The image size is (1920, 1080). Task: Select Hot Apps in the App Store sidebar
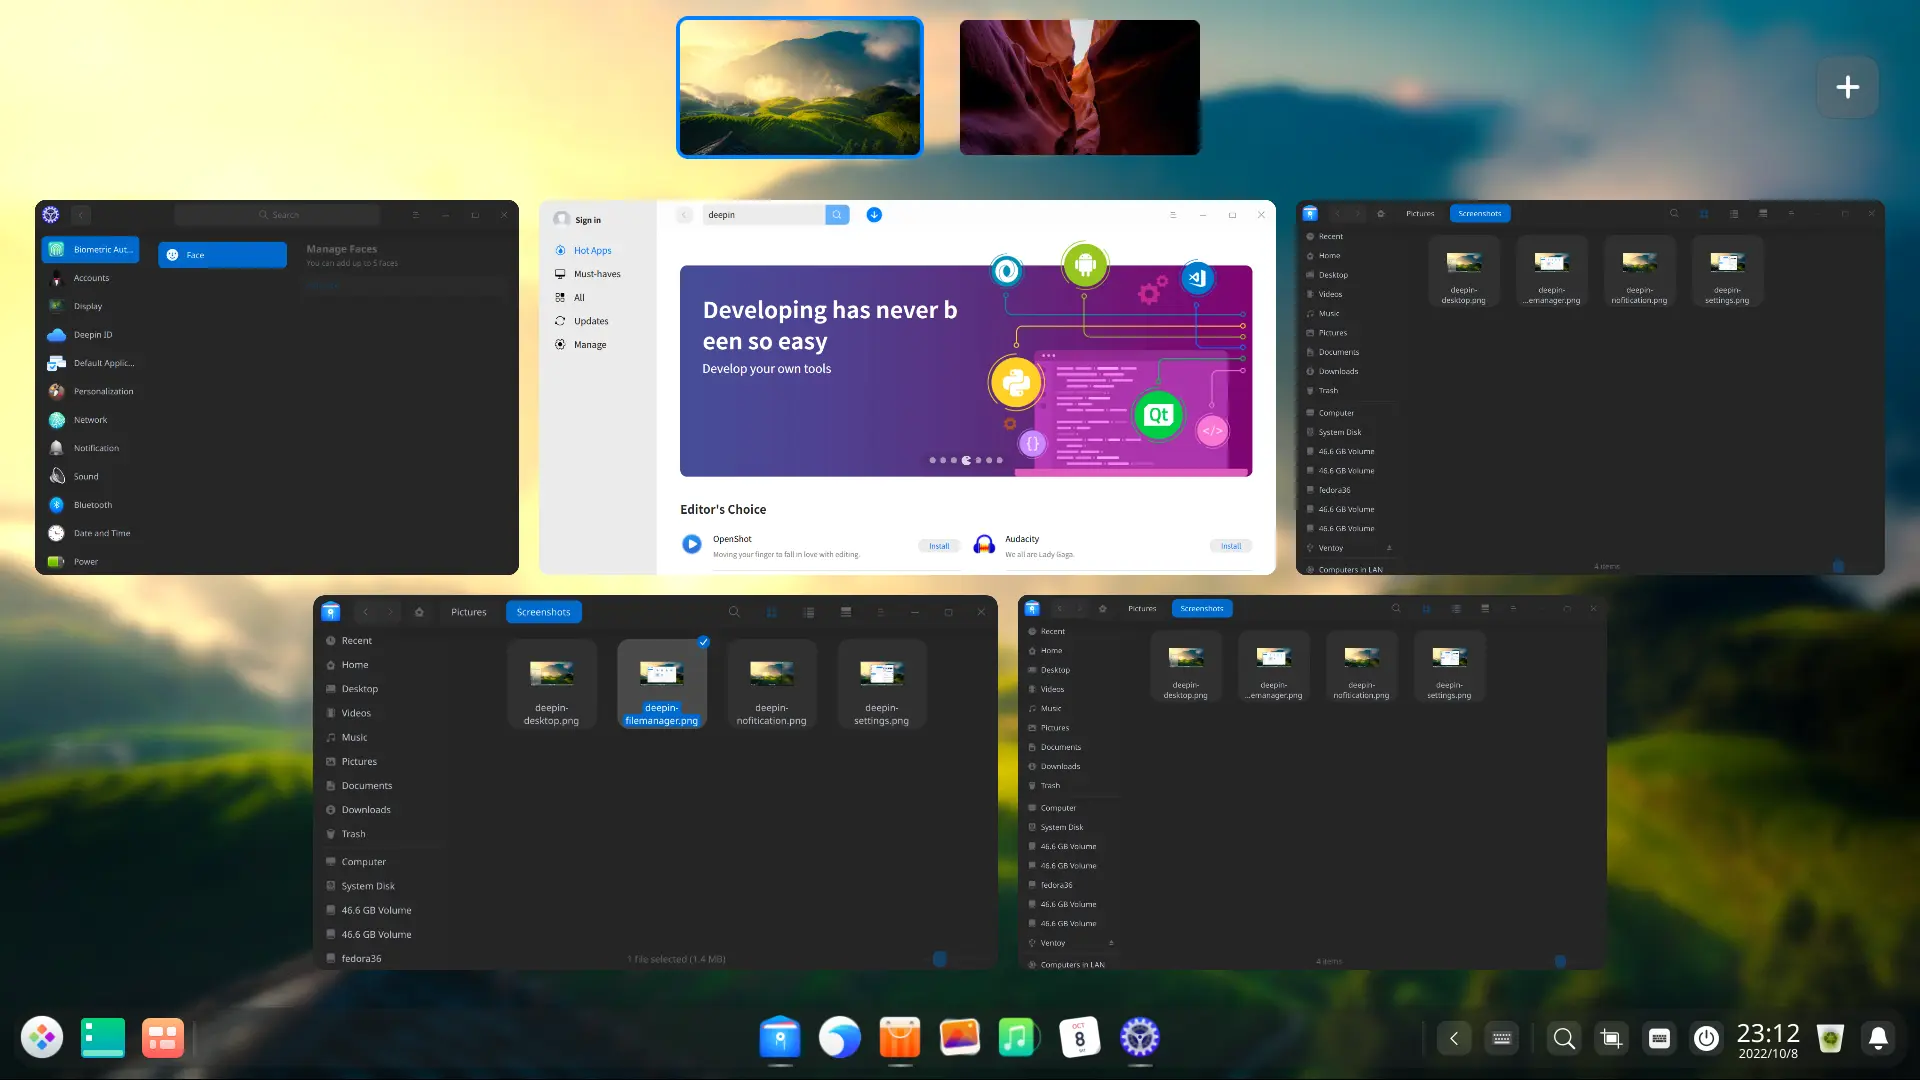coord(592,251)
